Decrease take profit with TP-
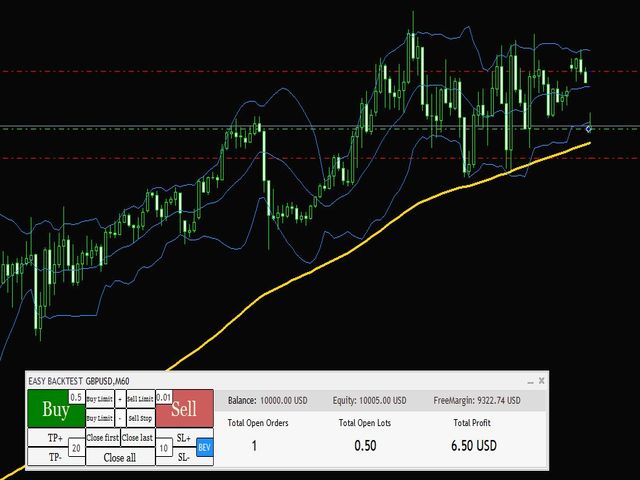Image resolution: width=640 pixels, height=480 pixels. pyautogui.click(x=54, y=457)
